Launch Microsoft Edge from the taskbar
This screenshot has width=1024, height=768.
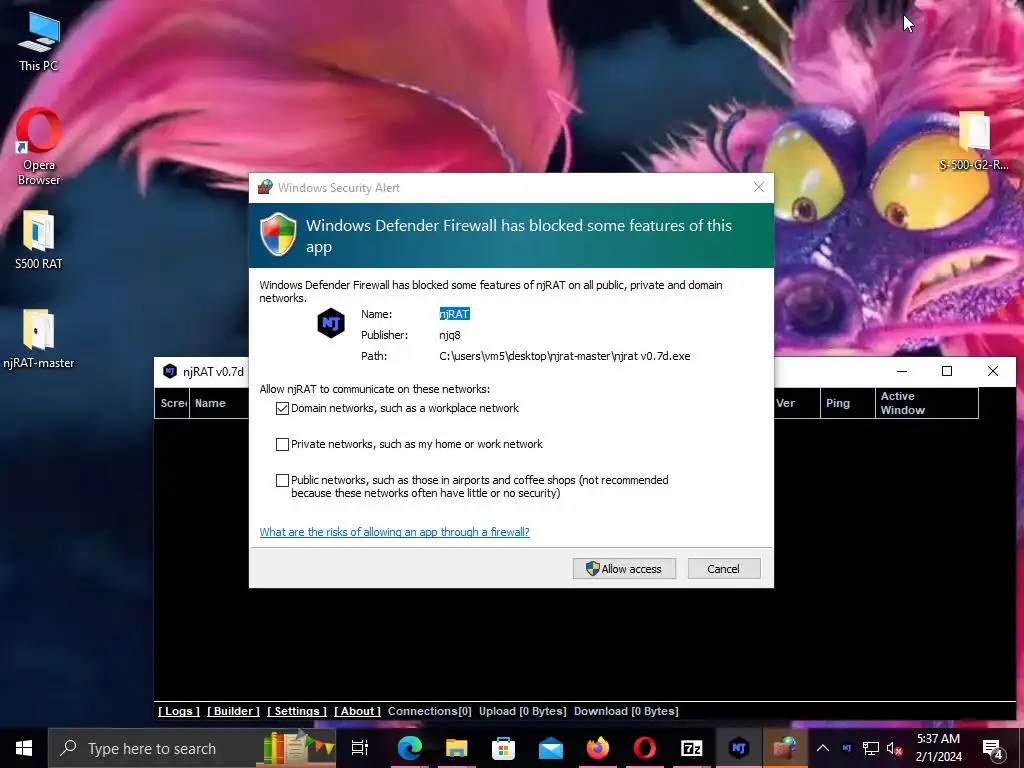[x=409, y=748]
